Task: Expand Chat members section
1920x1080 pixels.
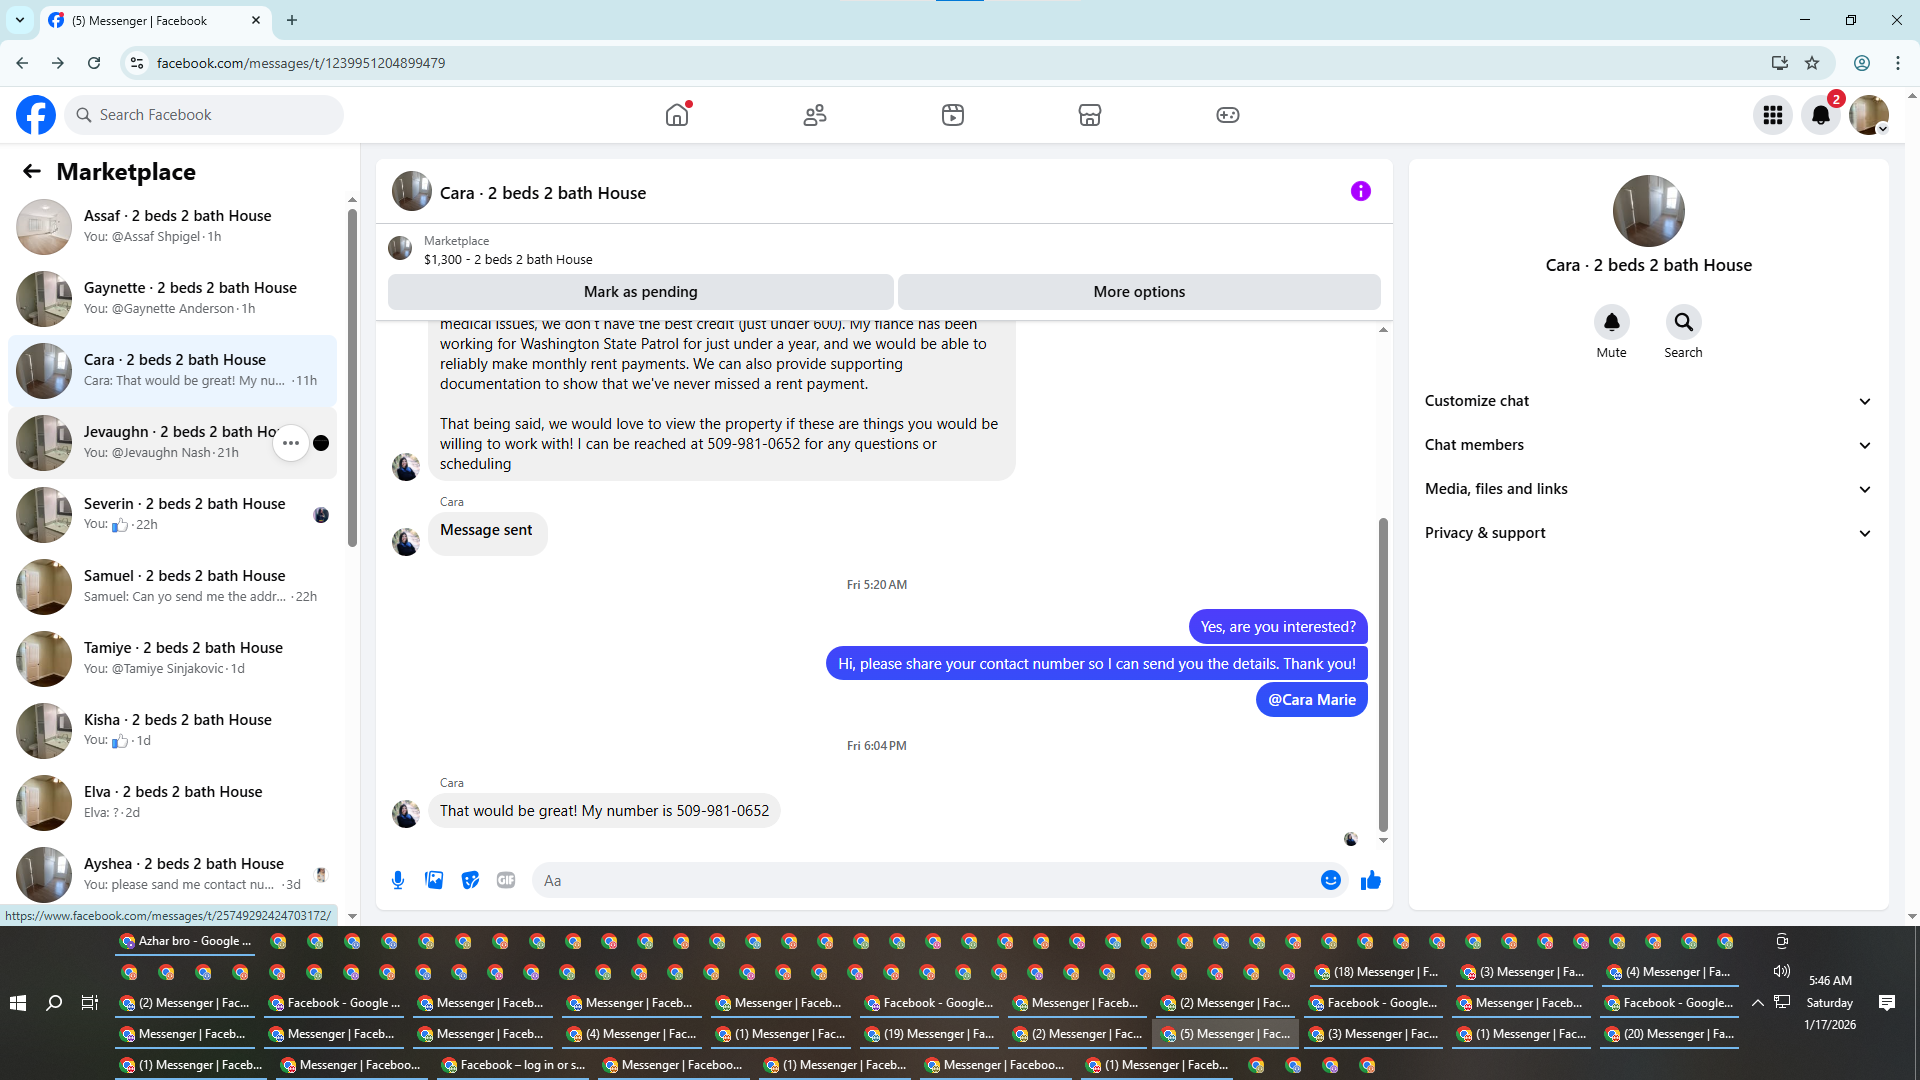Action: click(x=1647, y=445)
